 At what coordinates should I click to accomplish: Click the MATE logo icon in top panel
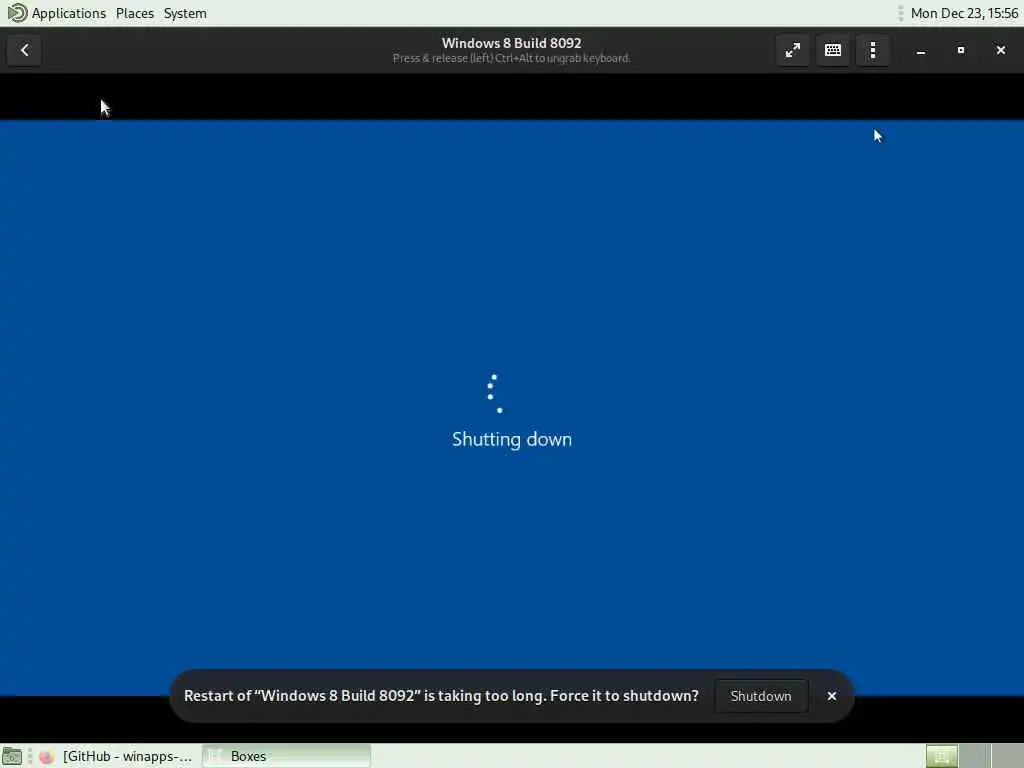pyautogui.click(x=17, y=13)
